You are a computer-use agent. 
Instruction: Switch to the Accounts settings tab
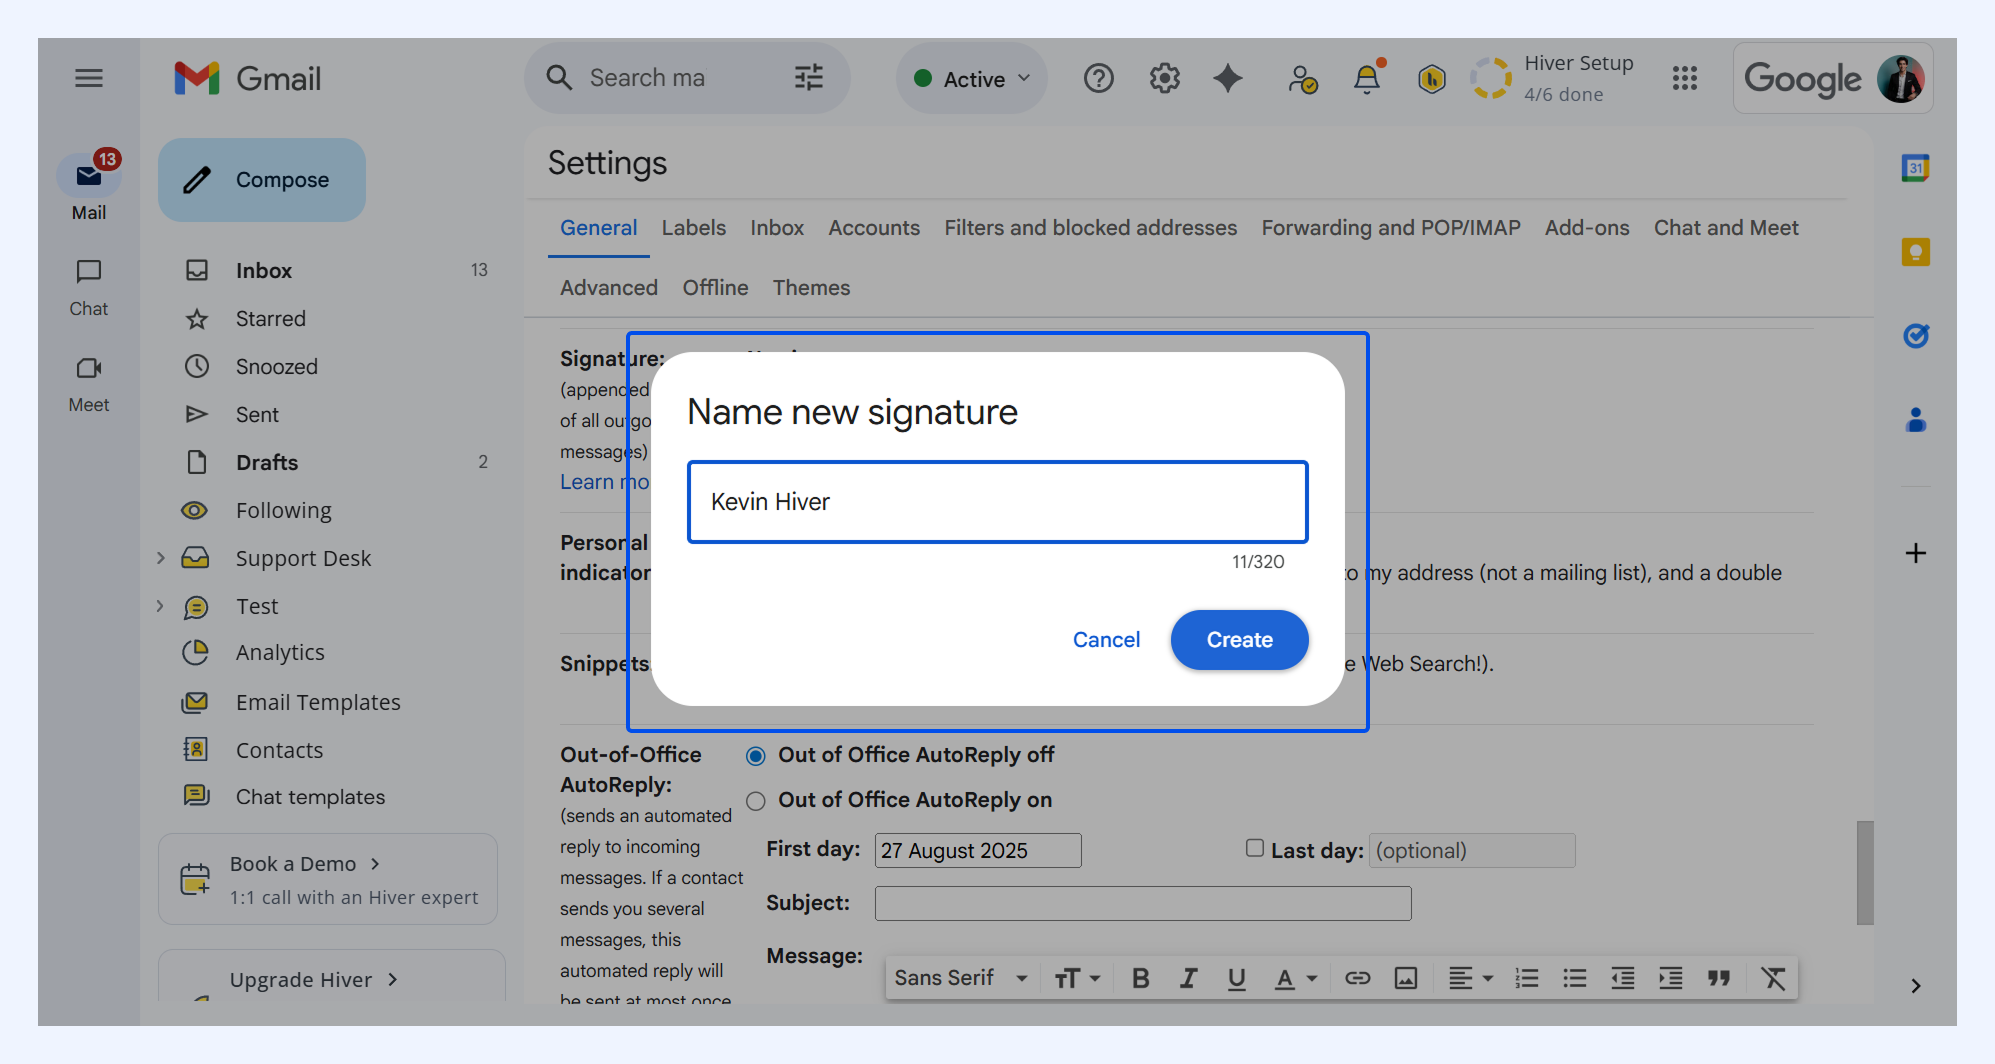[874, 228]
